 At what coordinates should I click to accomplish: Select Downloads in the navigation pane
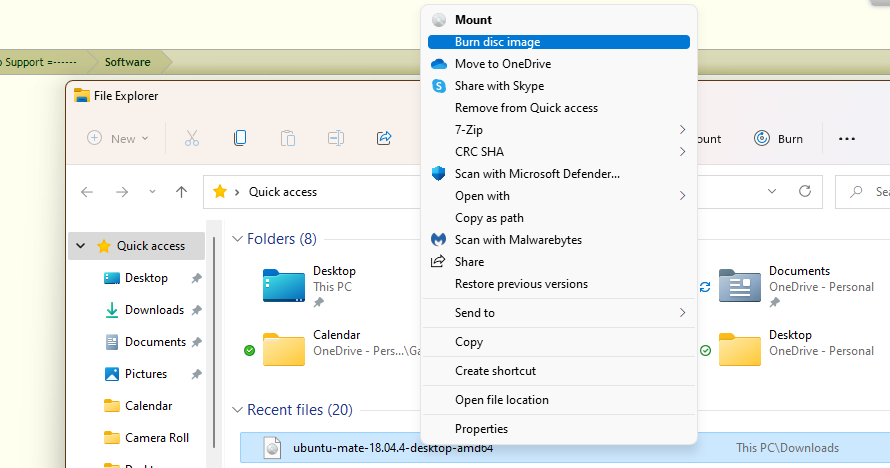point(154,310)
